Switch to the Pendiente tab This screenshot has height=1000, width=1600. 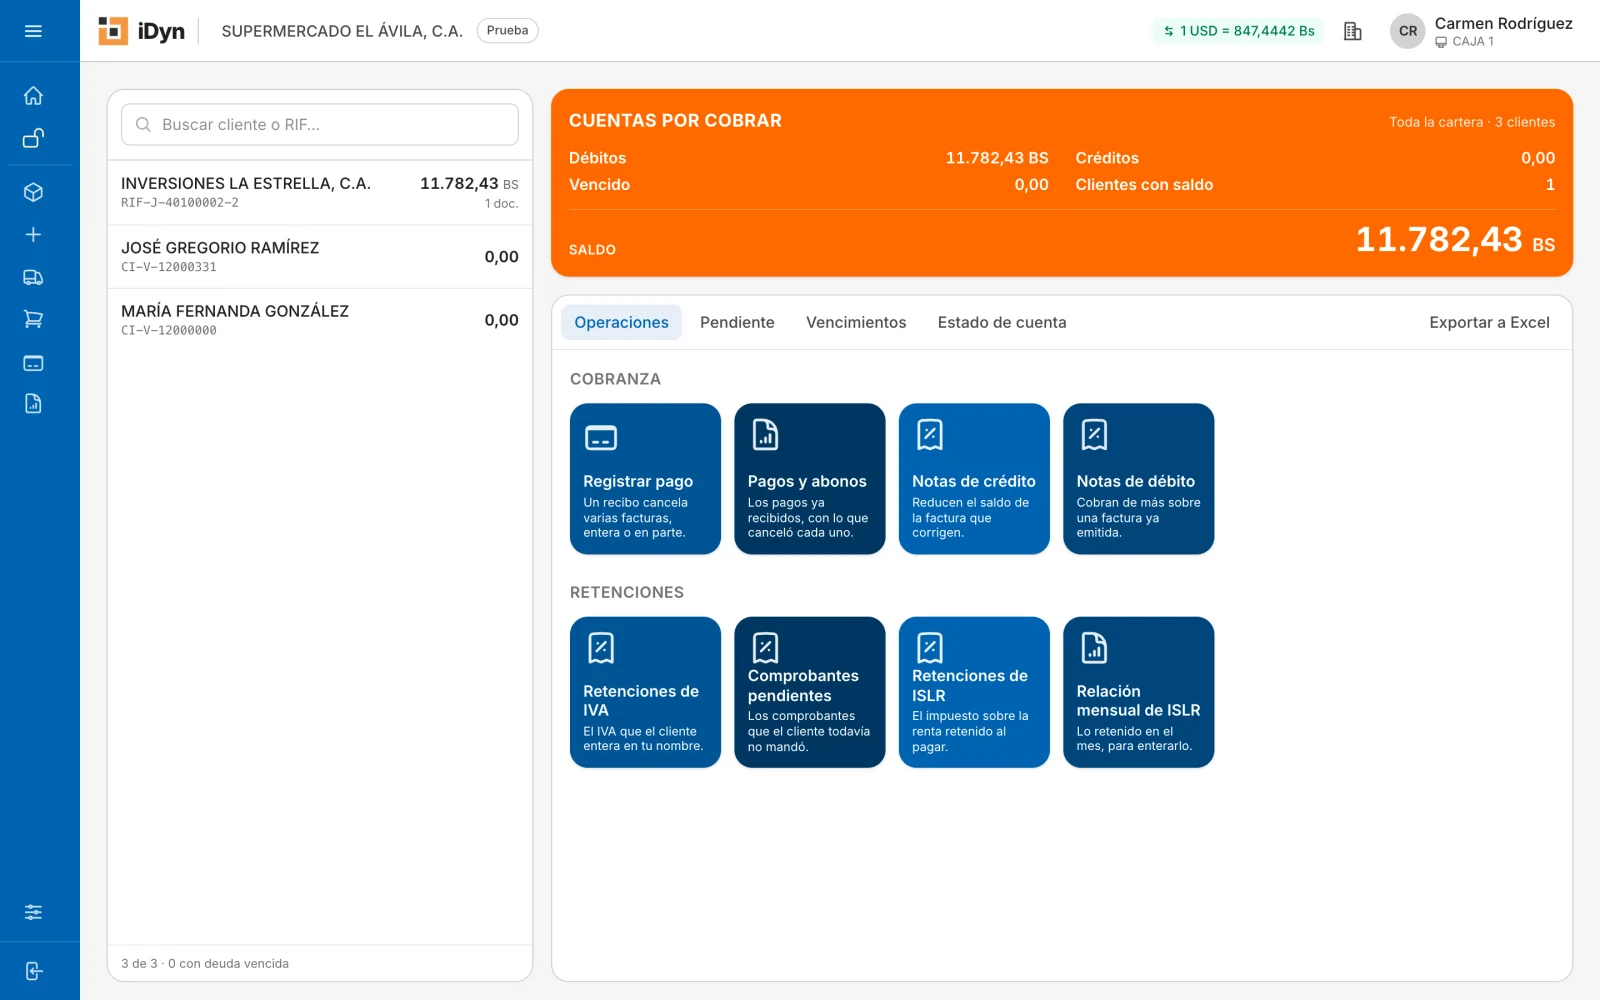tap(737, 322)
